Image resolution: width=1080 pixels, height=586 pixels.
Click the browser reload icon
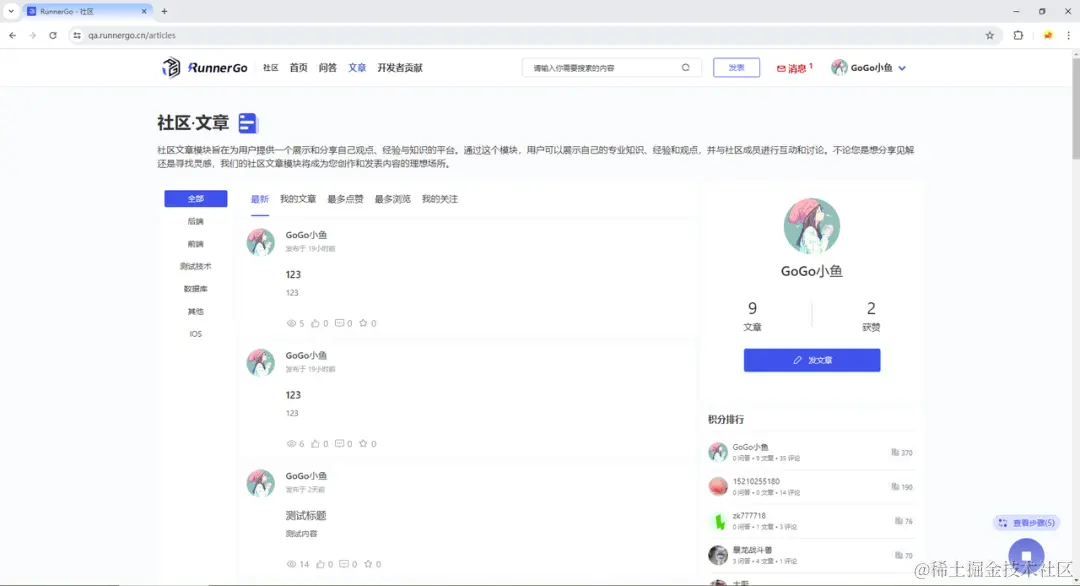pyautogui.click(x=53, y=34)
